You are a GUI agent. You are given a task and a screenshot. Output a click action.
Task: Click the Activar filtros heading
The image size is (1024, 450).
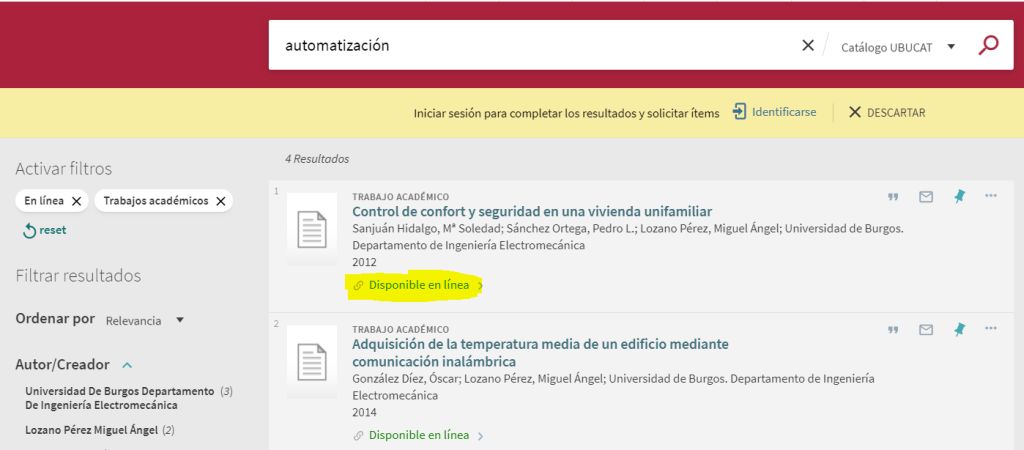[63, 169]
